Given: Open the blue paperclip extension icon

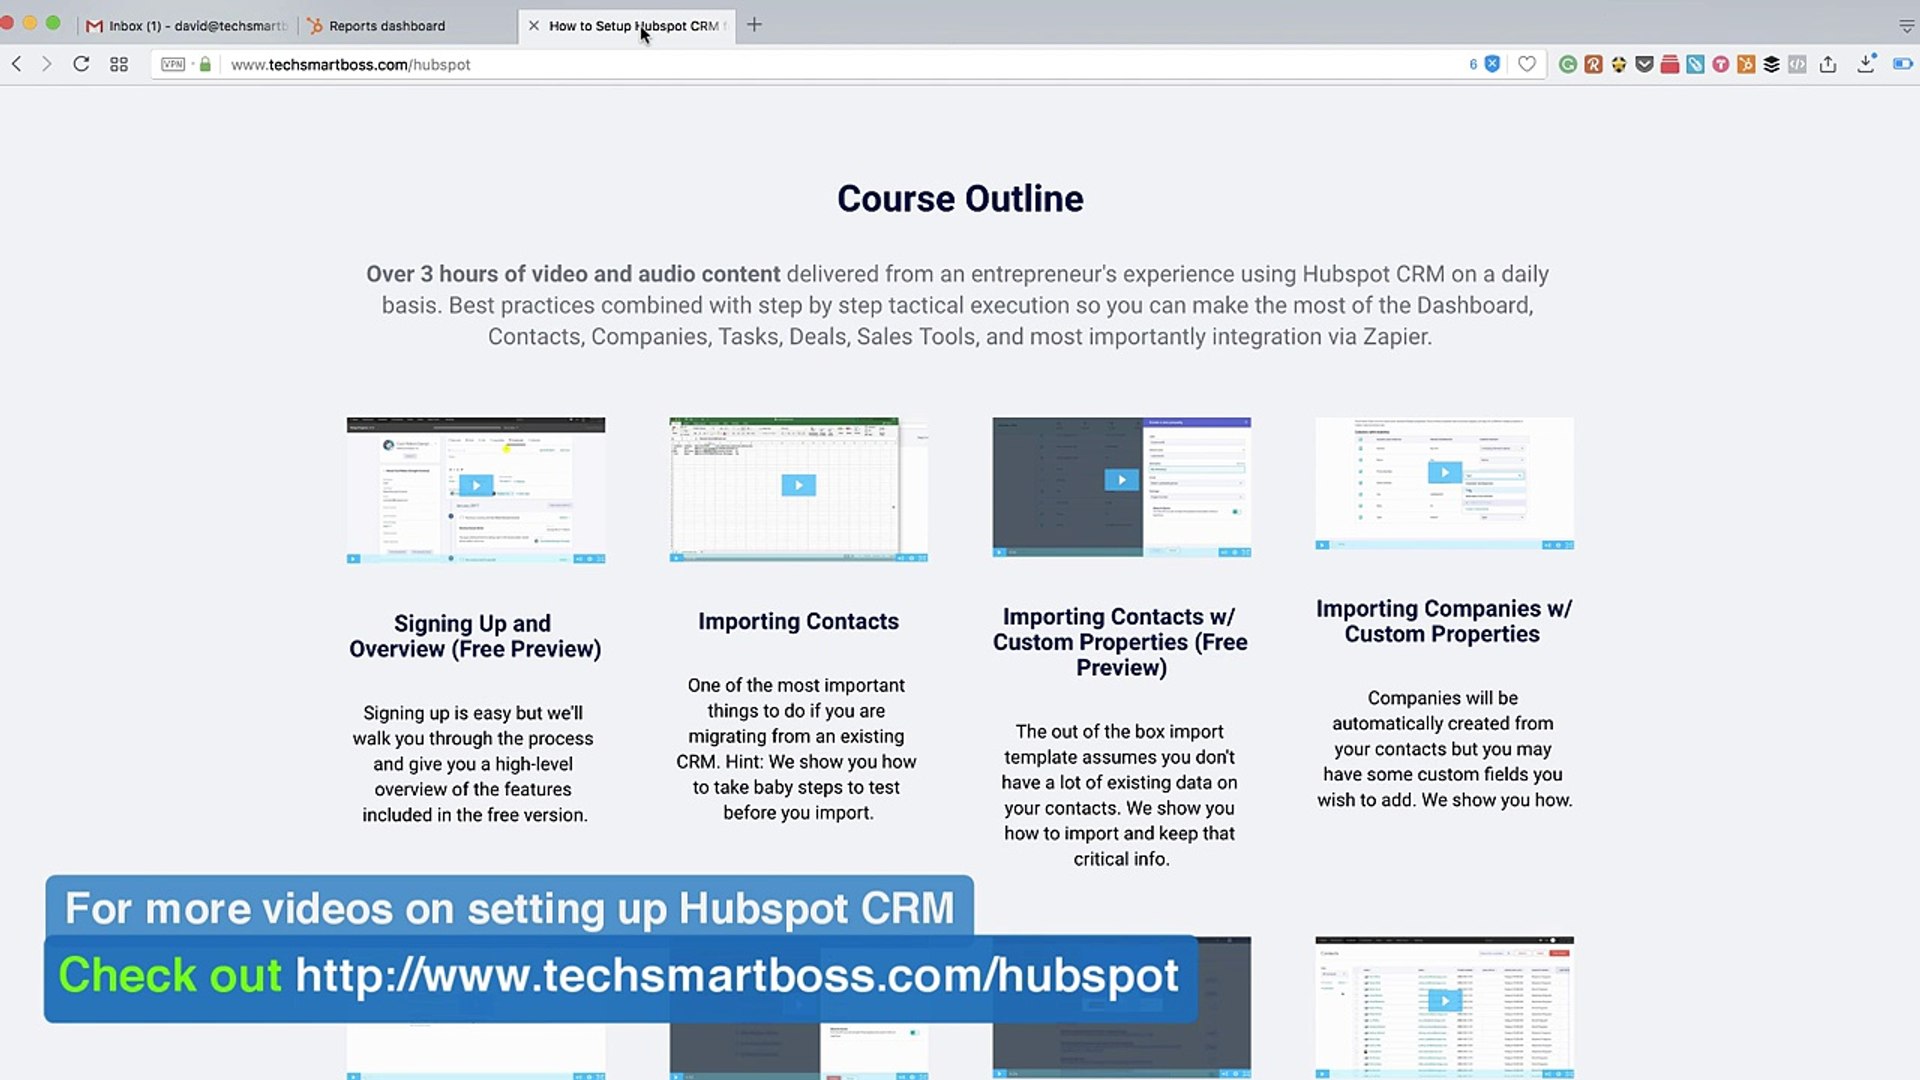Looking at the screenshot, I should (x=1695, y=64).
